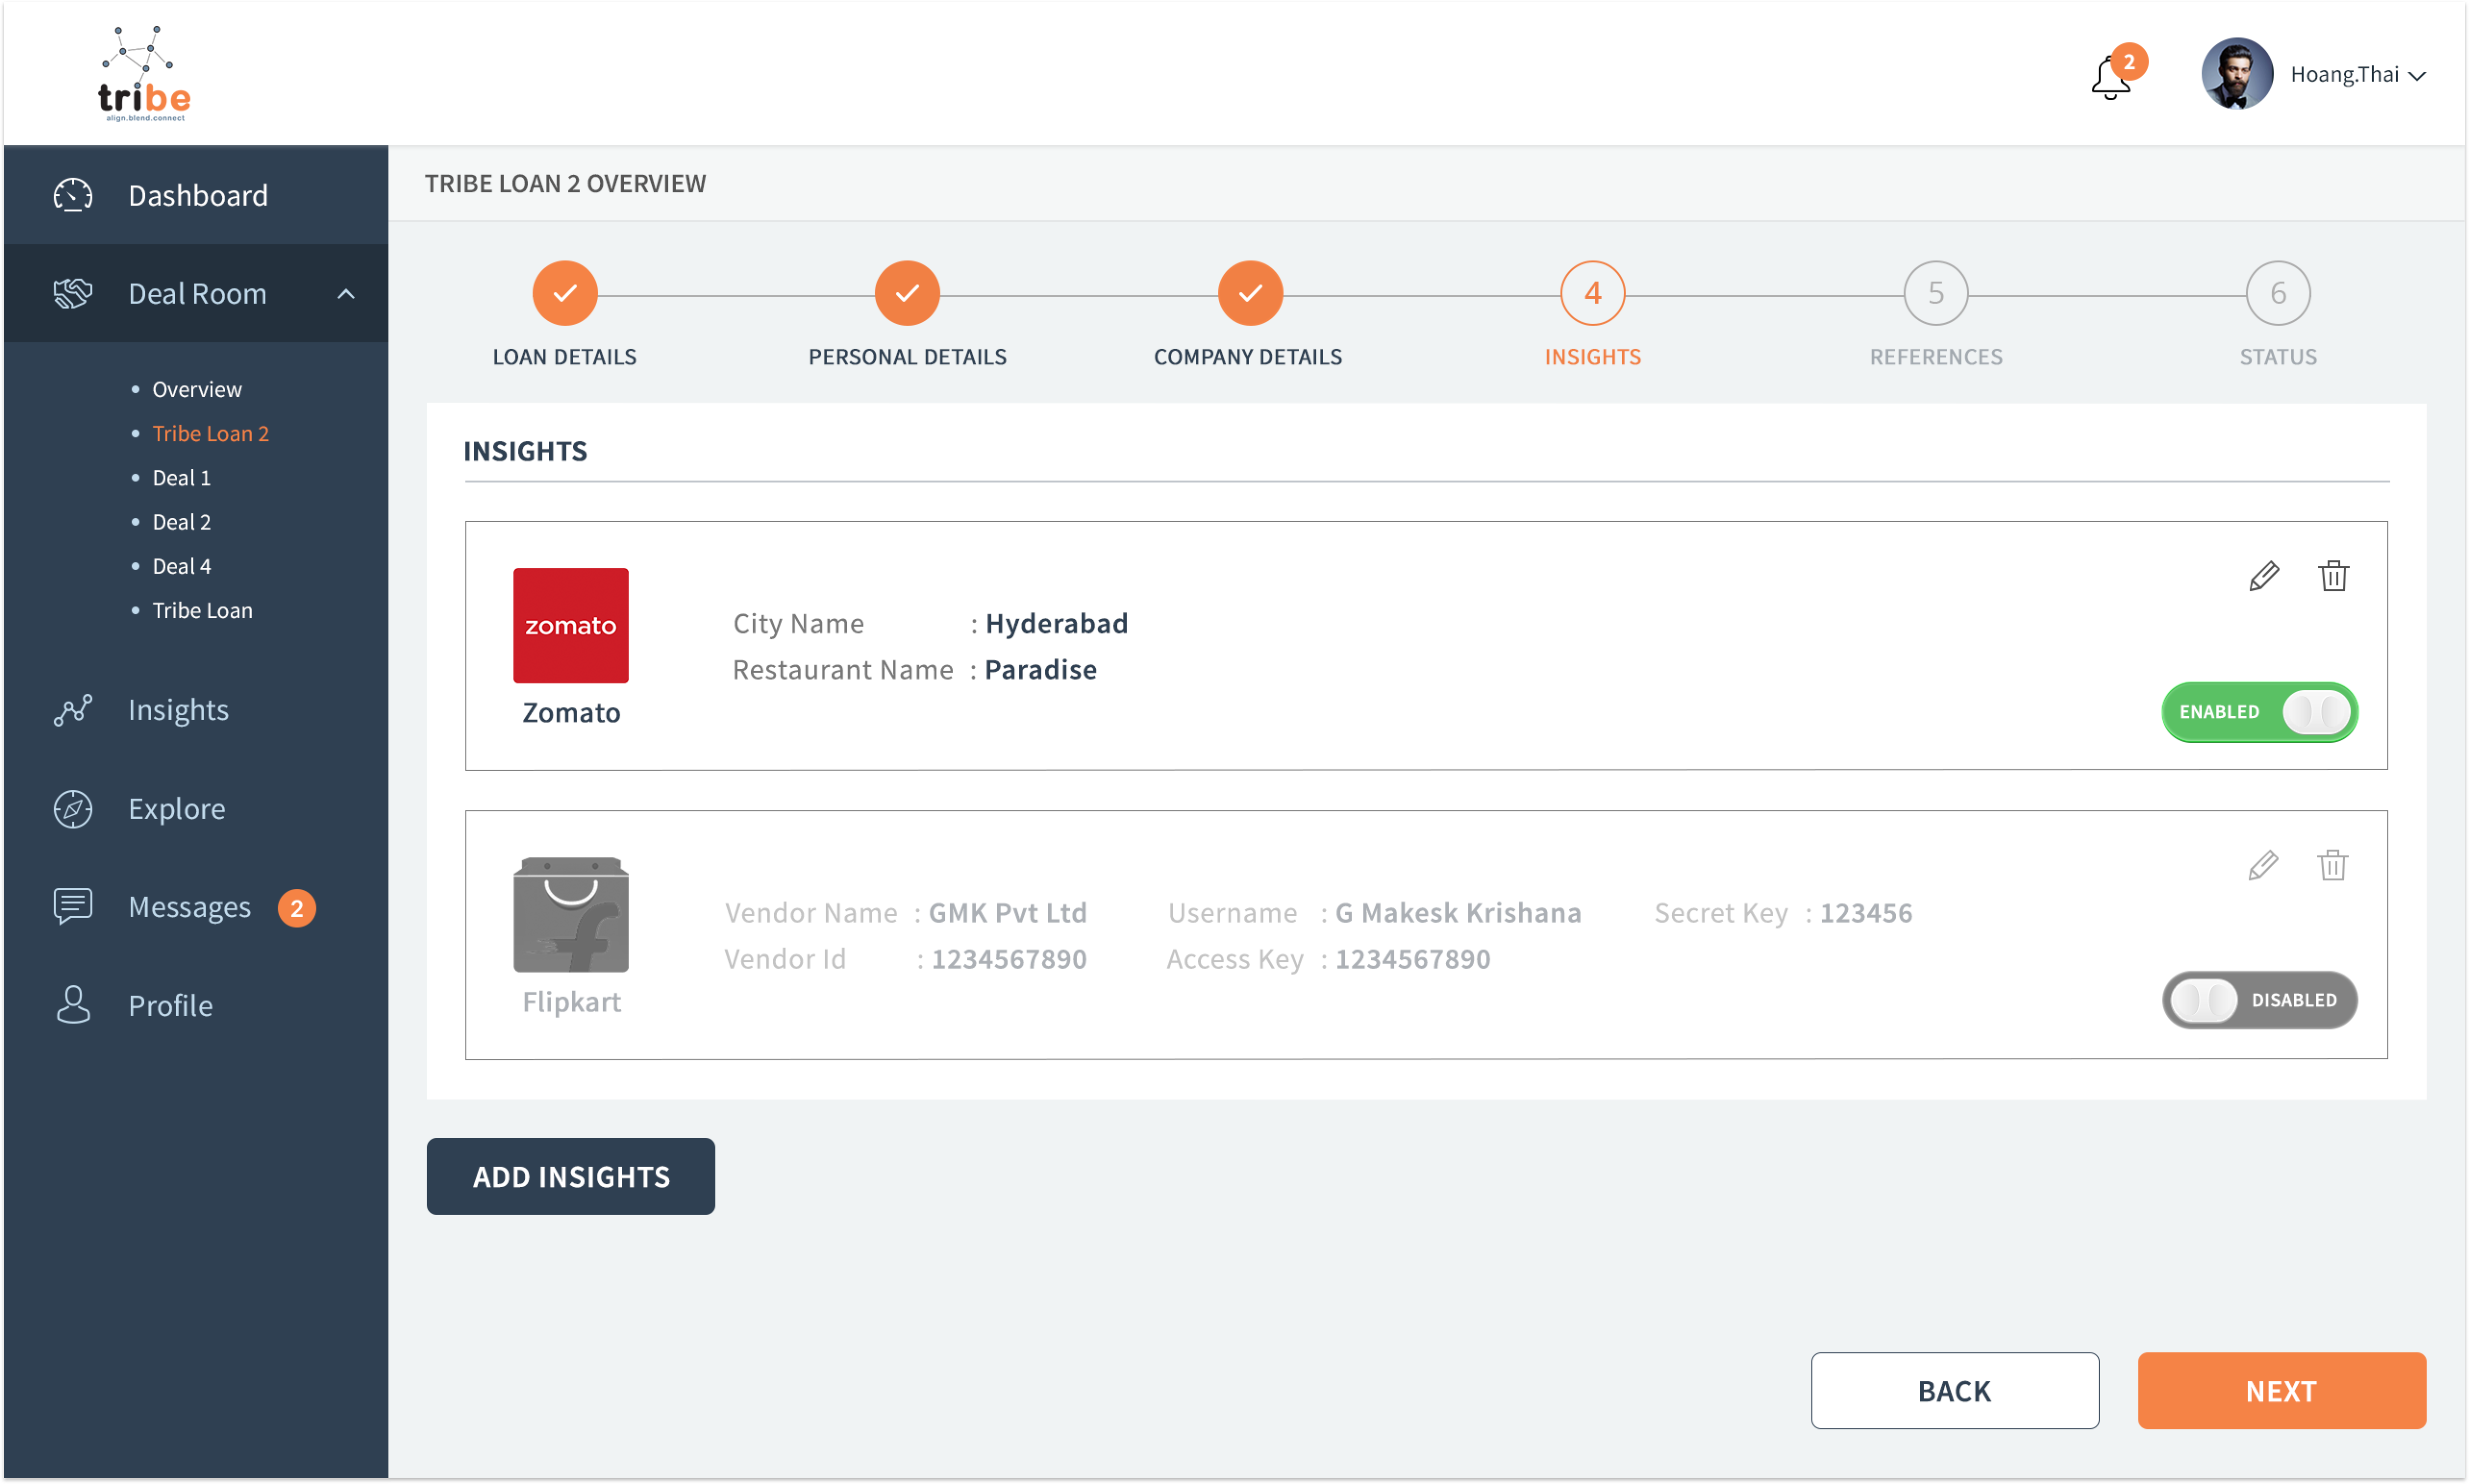Screen dimensions: 2469x1484
Task: Click the Dashboard gauge icon
Action: click(x=73, y=195)
